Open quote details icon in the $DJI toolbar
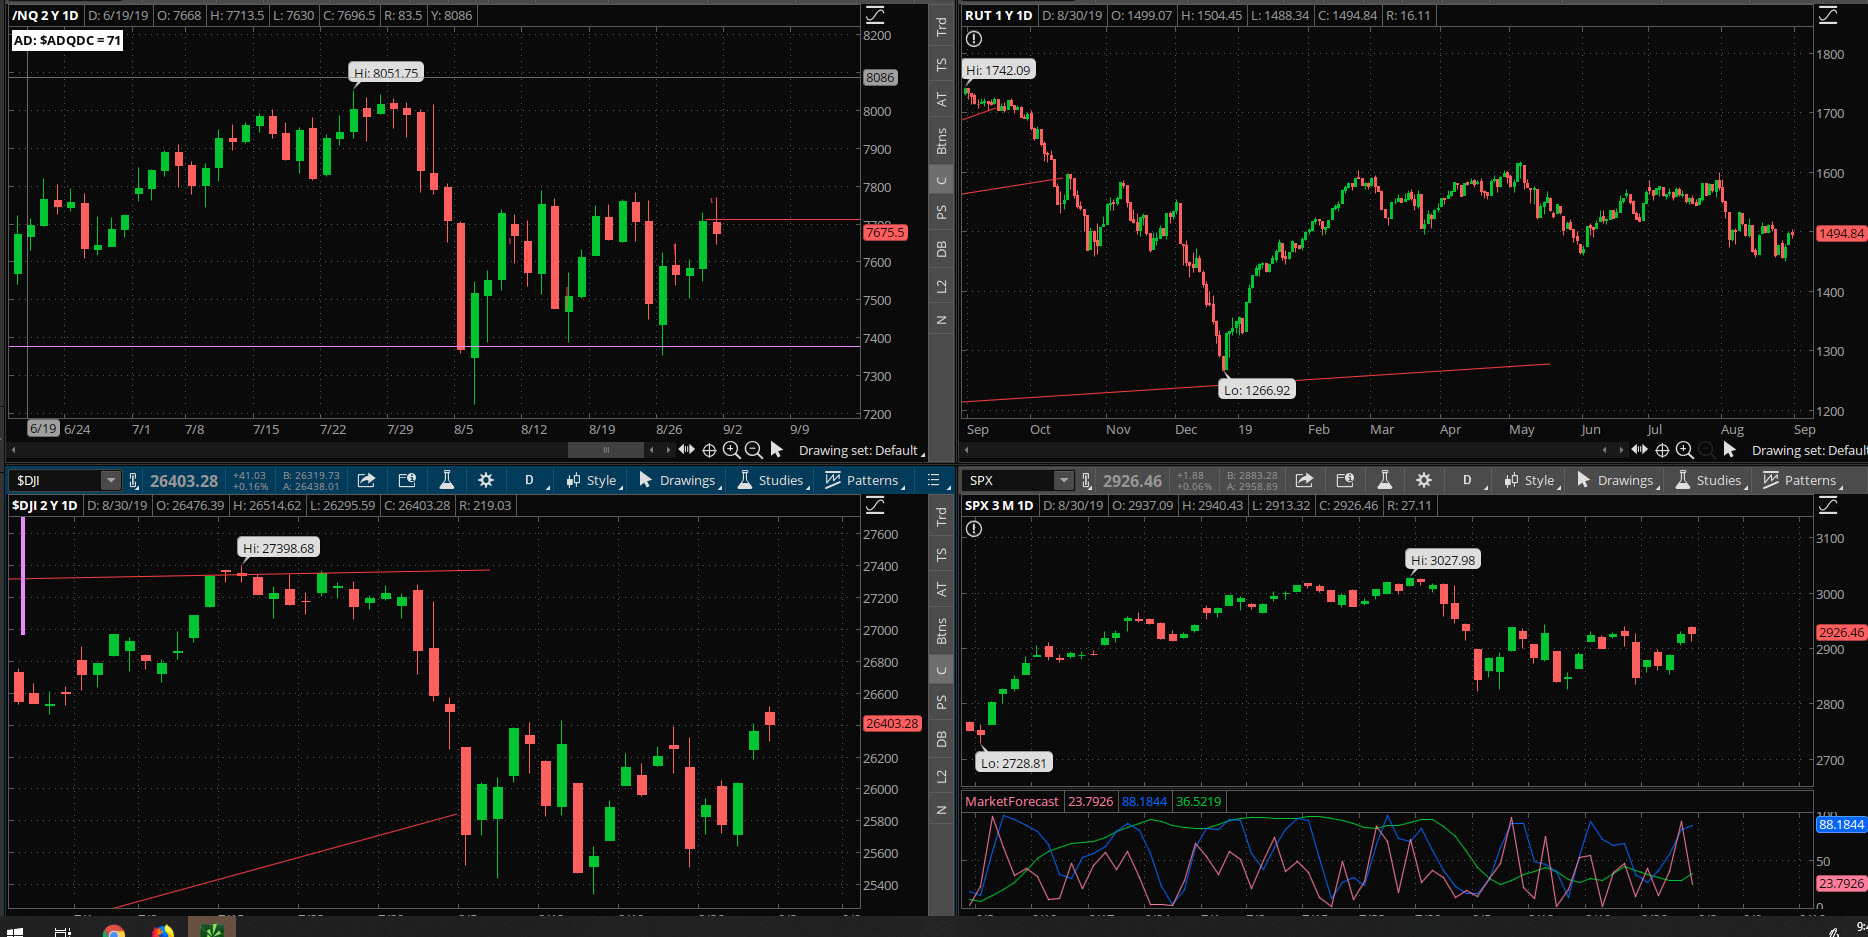1868x937 pixels. point(407,480)
